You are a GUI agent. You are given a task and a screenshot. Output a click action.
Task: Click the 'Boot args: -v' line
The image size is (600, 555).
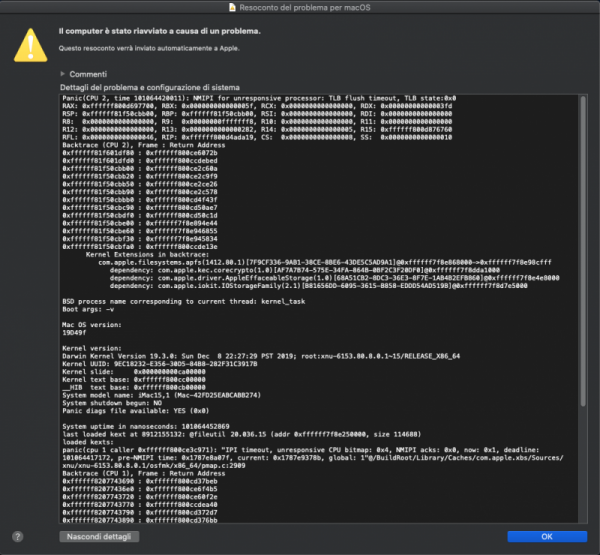tap(88, 309)
